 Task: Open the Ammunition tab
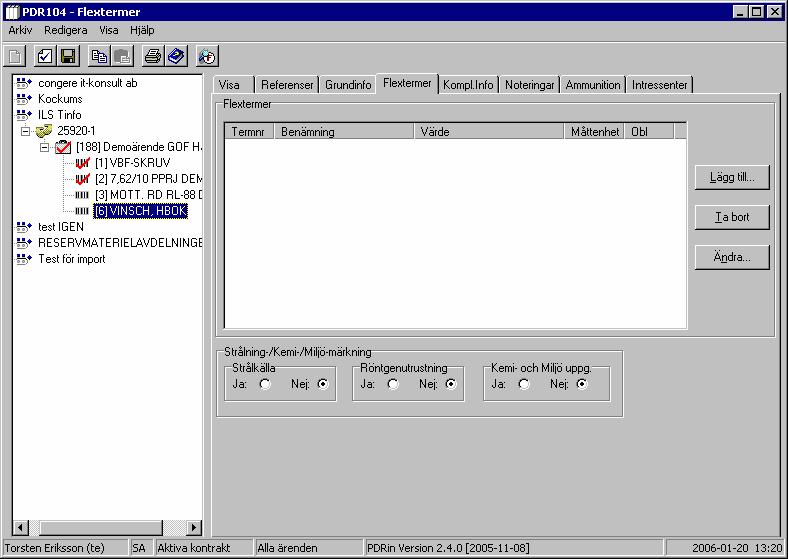pyautogui.click(x=593, y=85)
